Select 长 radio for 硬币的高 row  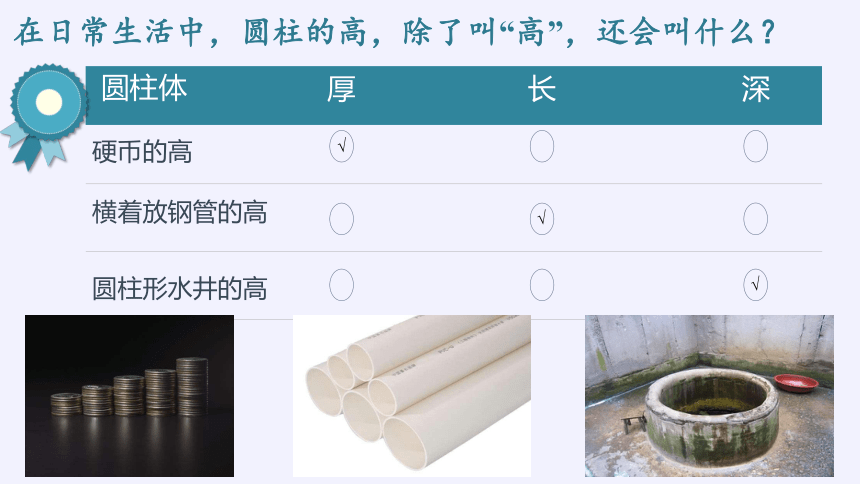(542, 147)
